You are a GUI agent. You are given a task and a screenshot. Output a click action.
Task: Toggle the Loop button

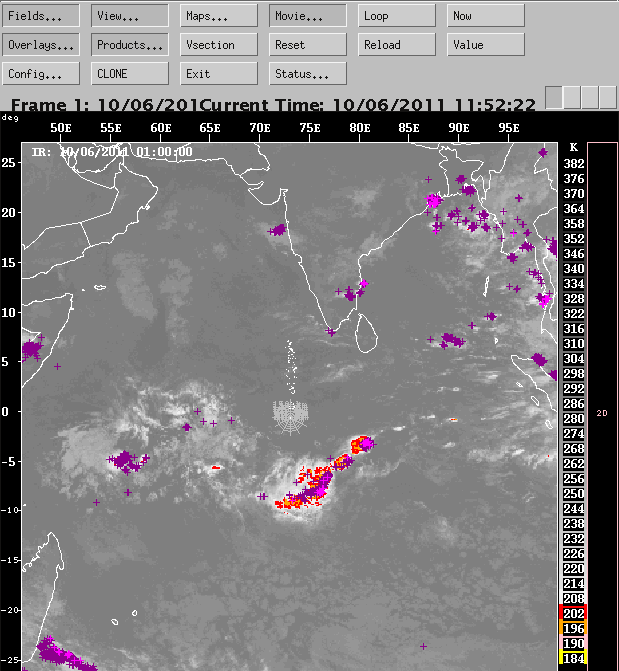397,16
